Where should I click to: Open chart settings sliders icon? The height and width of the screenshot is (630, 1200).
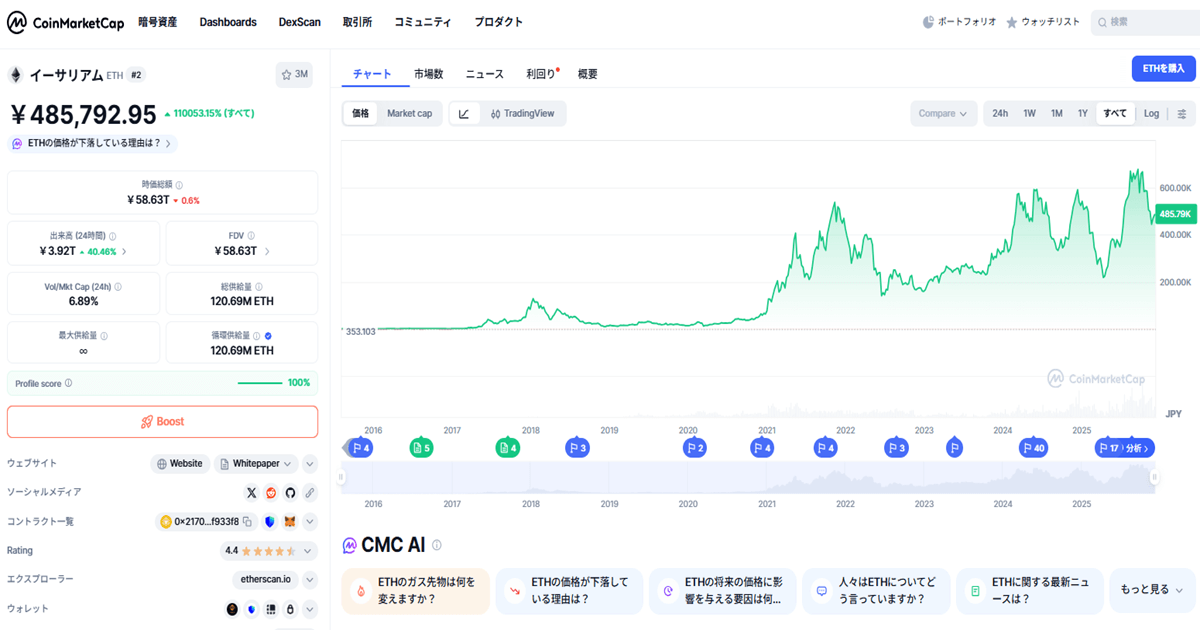[1181, 114]
